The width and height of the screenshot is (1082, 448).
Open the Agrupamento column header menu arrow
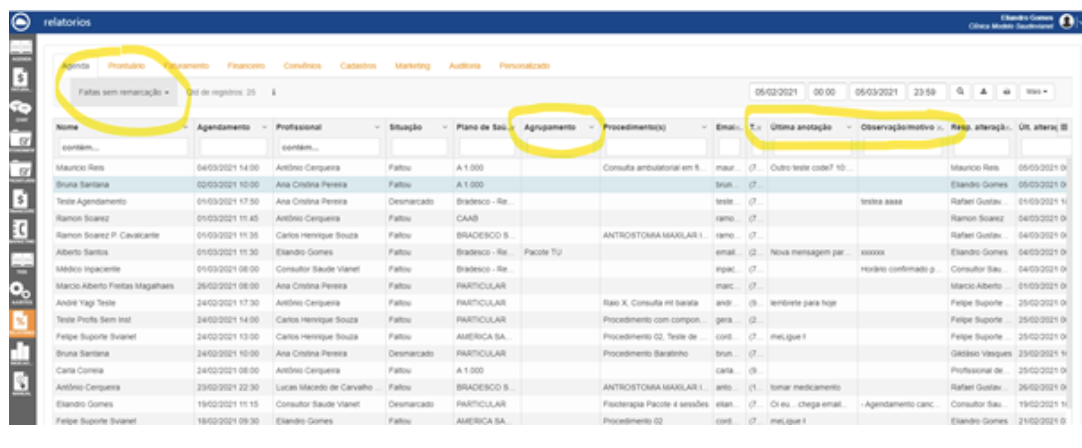pos(591,128)
